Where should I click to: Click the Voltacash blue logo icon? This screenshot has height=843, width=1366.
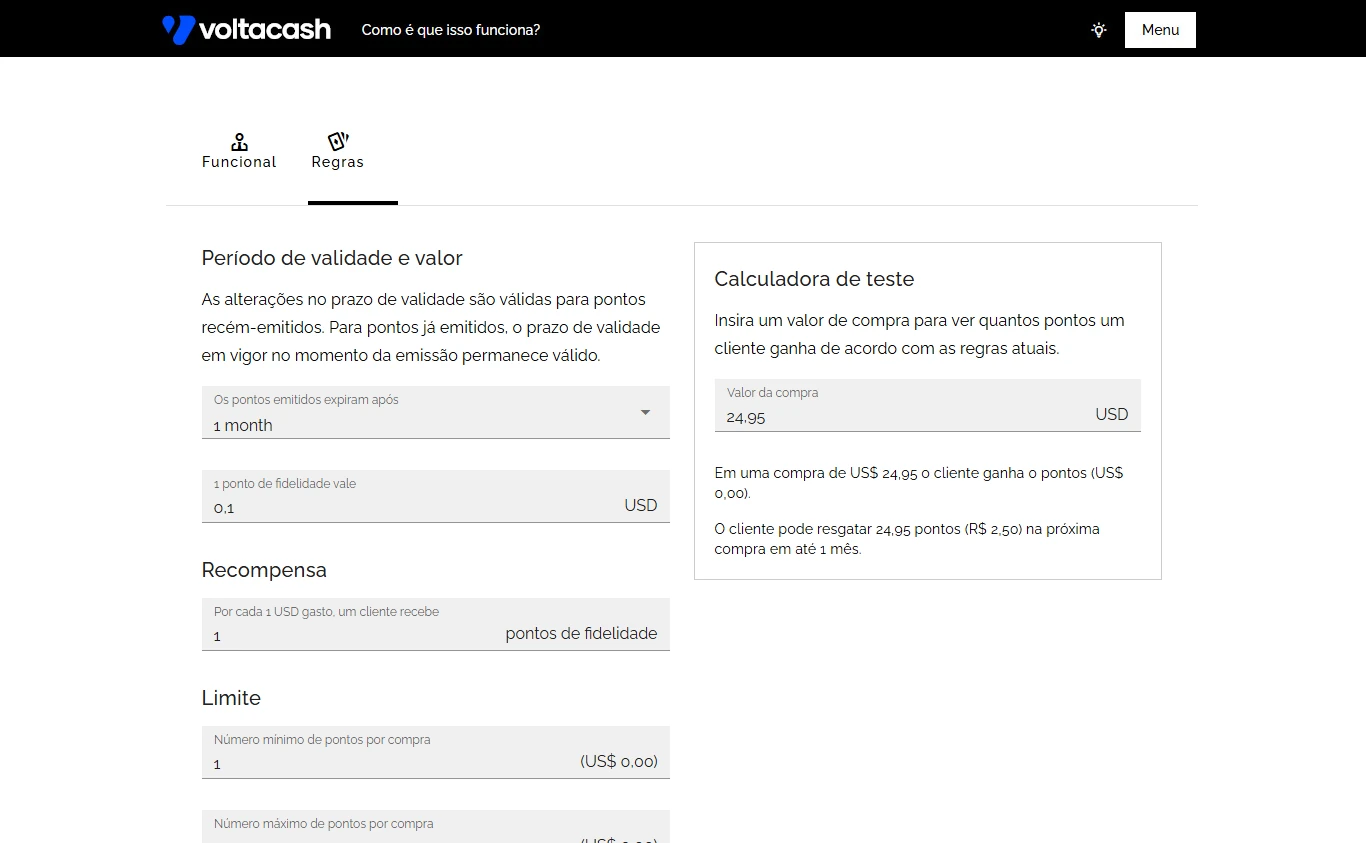[178, 30]
